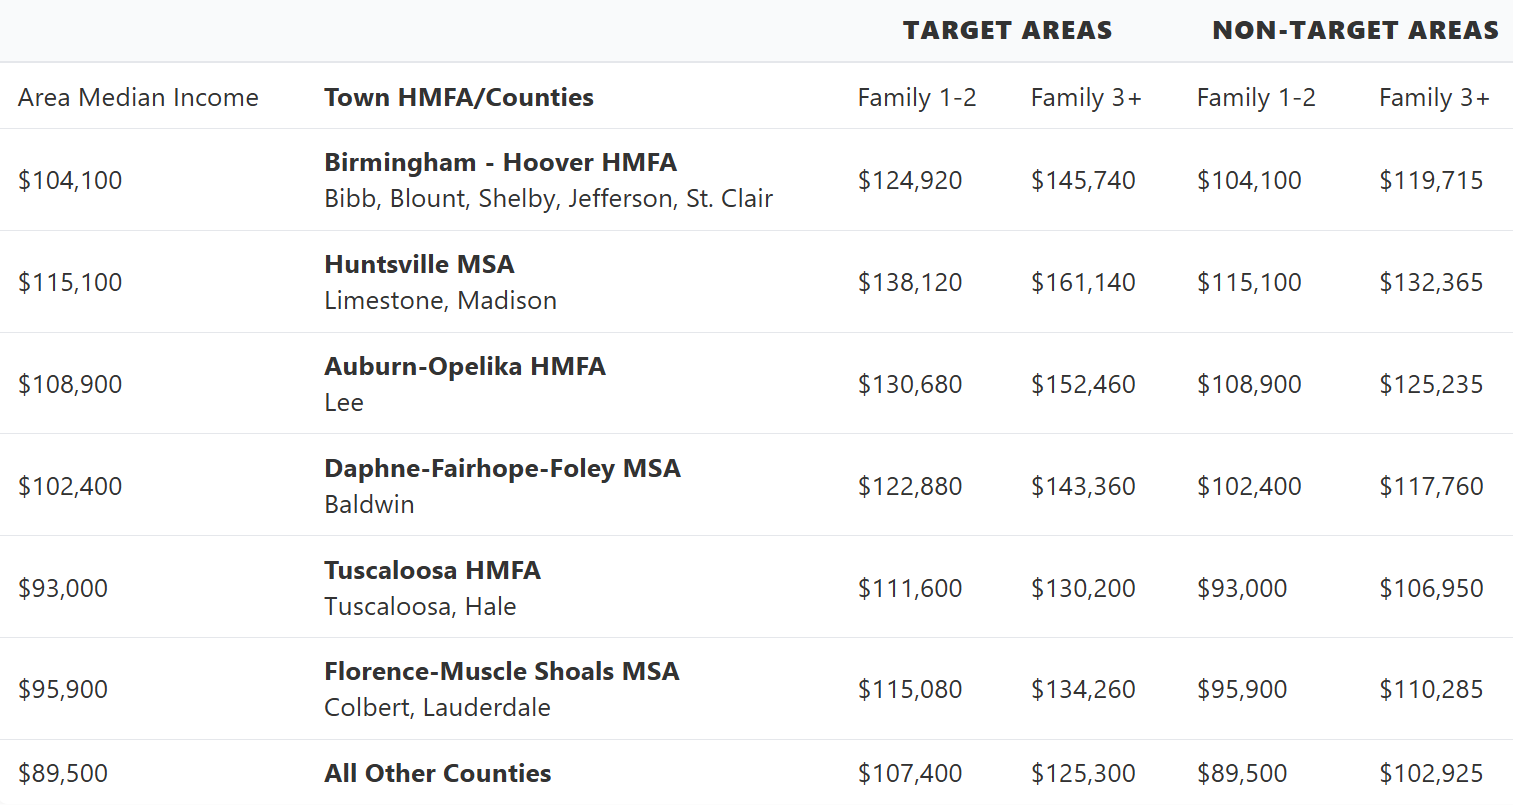
Task: Select the Limestone, Madison counties text
Action: (440, 300)
